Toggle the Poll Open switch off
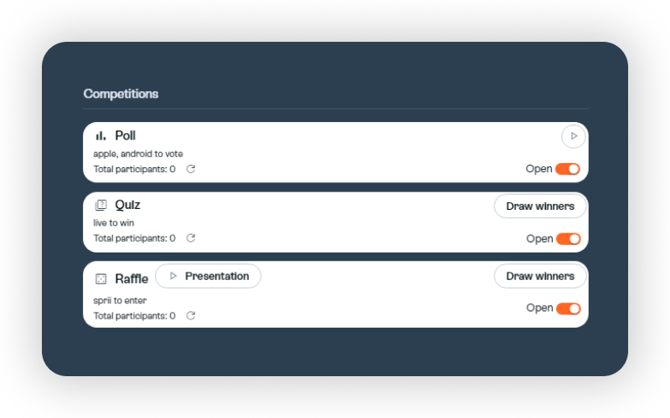Screen dimensions: 670x418 click(568, 169)
